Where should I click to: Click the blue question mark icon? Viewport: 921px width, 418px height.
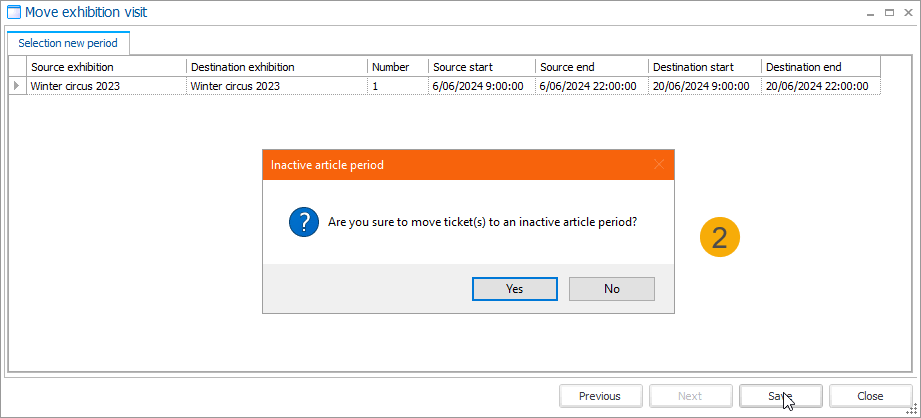tap(304, 224)
